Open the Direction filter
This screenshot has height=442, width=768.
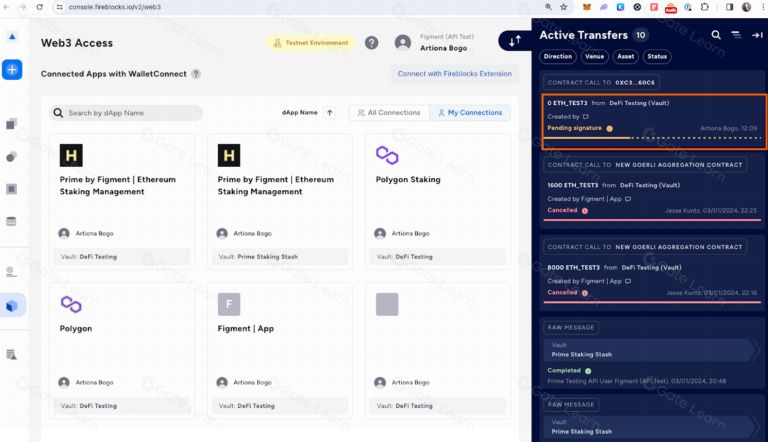pos(557,56)
